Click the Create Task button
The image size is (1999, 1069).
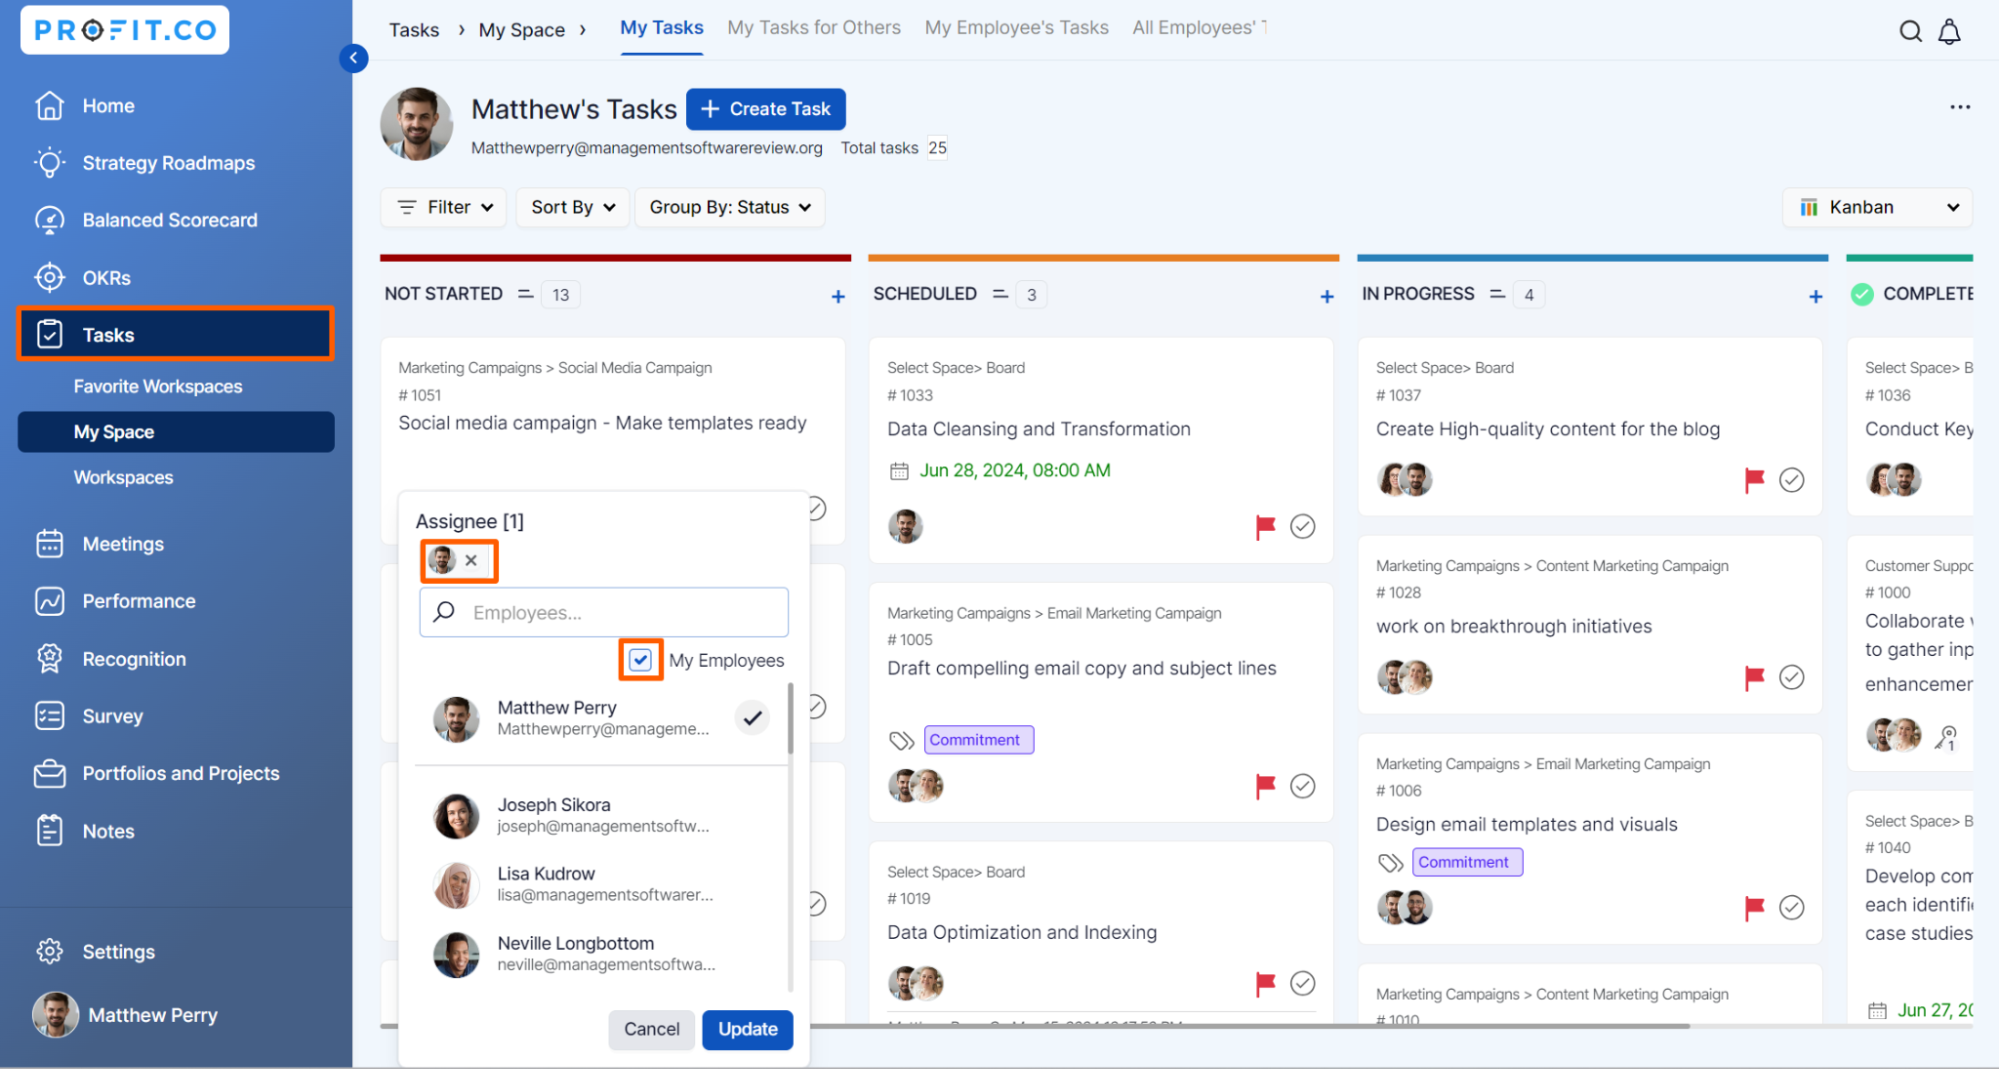(x=766, y=109)
